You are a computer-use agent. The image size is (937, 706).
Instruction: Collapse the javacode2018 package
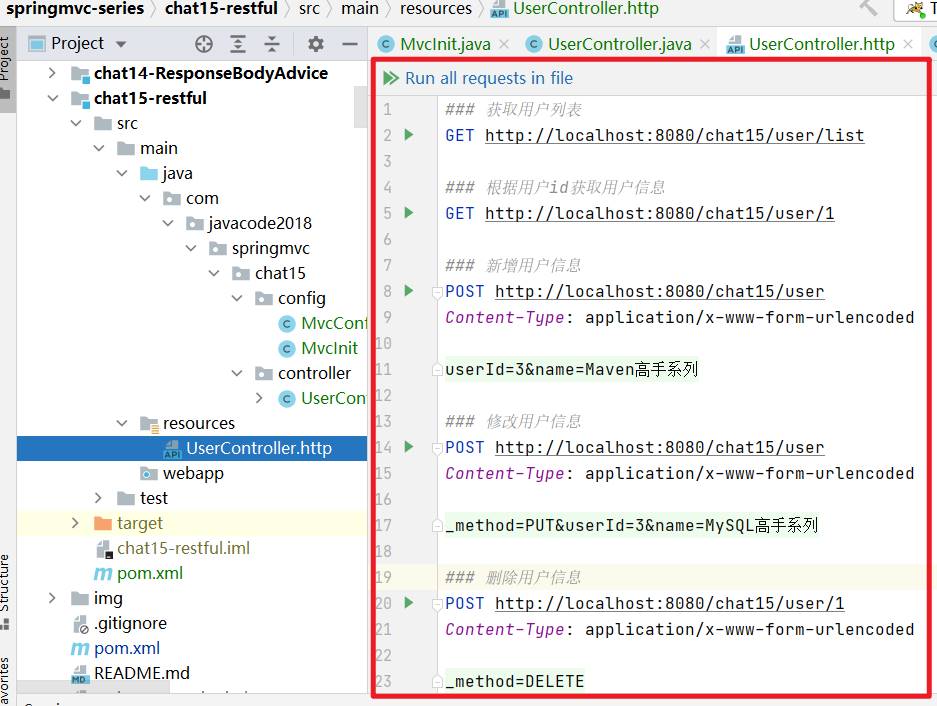pos(168,223)
